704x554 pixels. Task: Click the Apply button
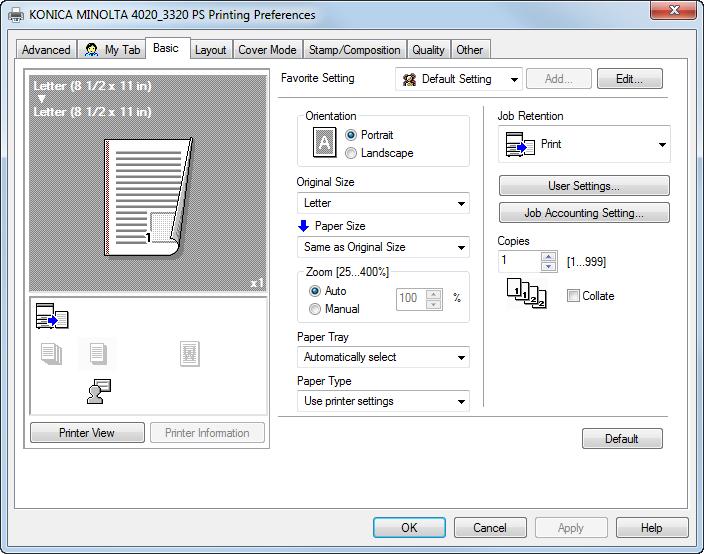tap(571, 528)
